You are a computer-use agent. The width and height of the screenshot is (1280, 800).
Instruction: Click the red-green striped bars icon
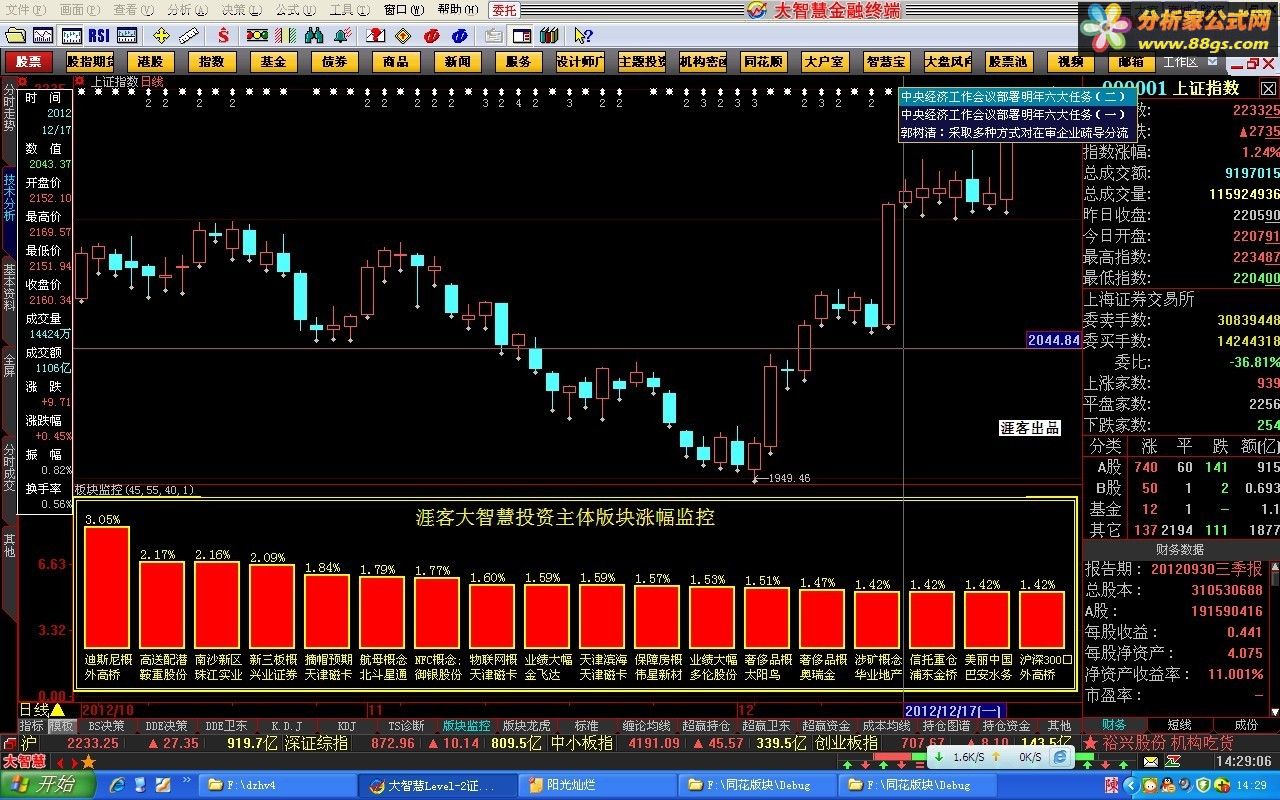283,36
